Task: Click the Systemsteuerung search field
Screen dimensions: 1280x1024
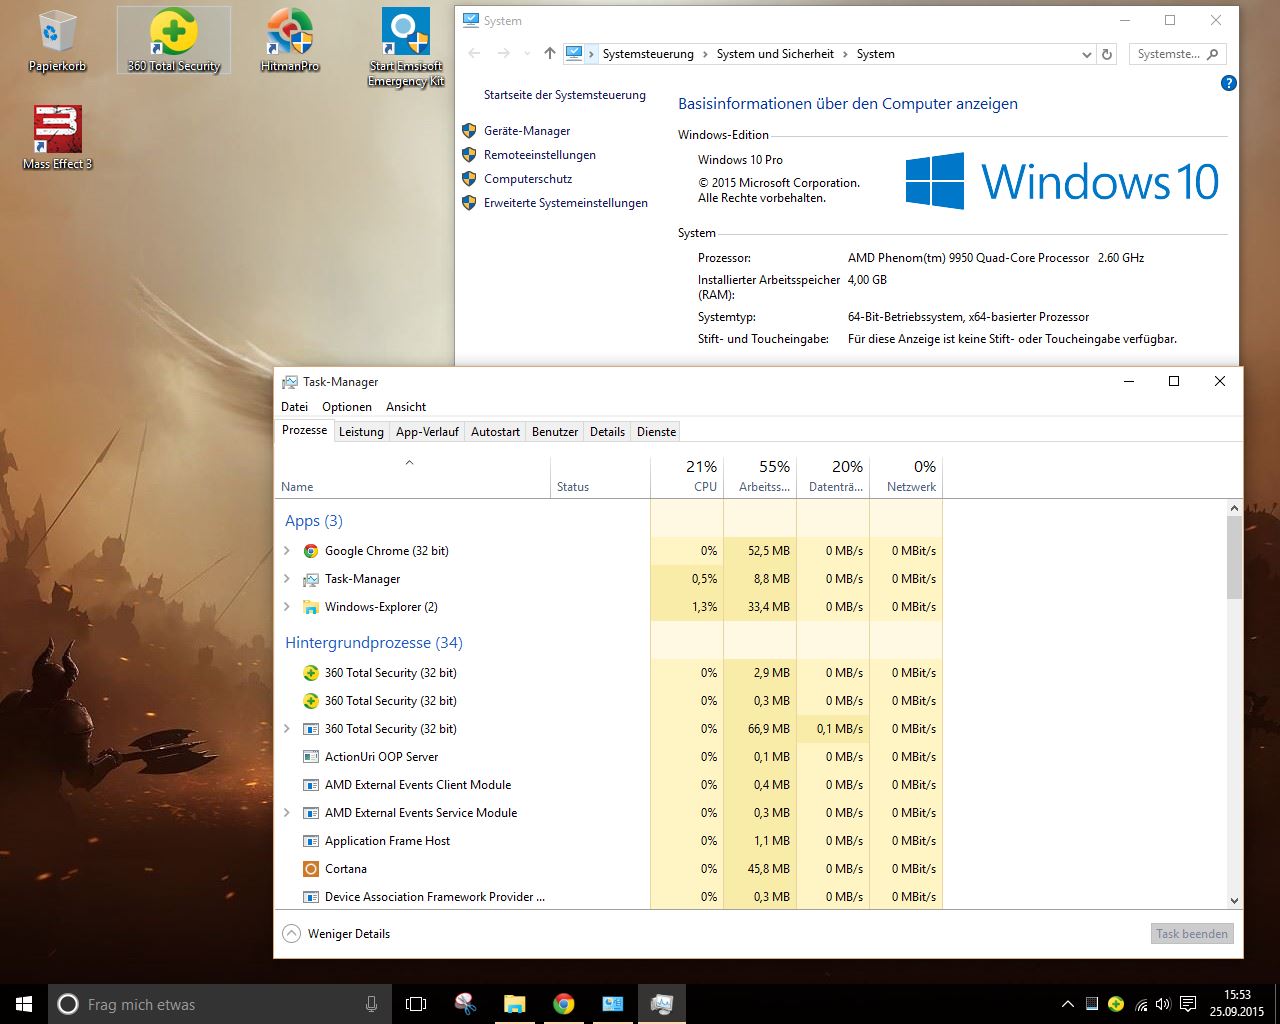Action: pos(1168,54)
